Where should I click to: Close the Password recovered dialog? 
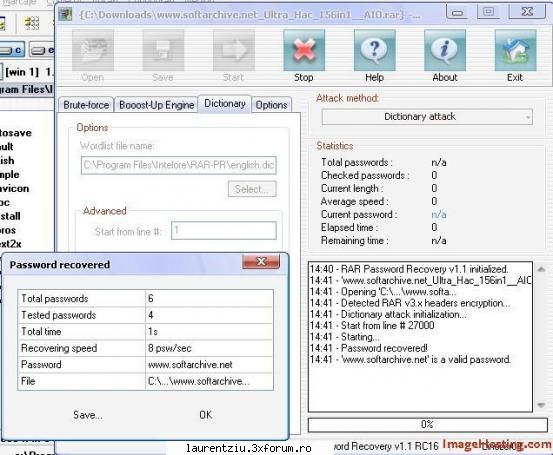(261, 261)
